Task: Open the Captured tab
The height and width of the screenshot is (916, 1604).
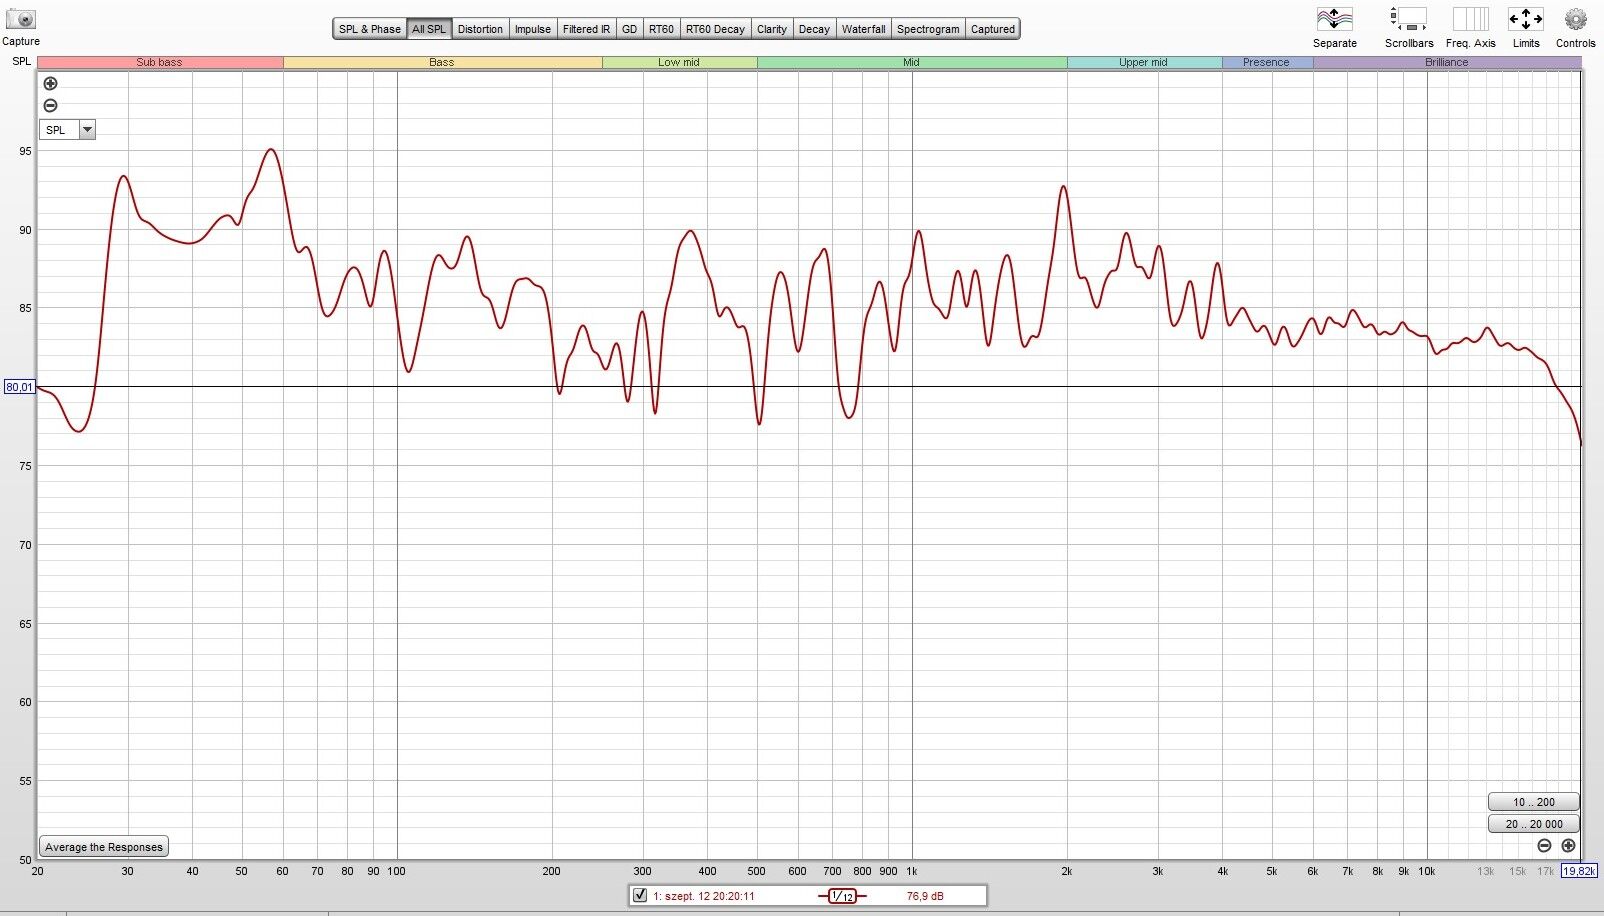Action: click(x=993, y=29)
